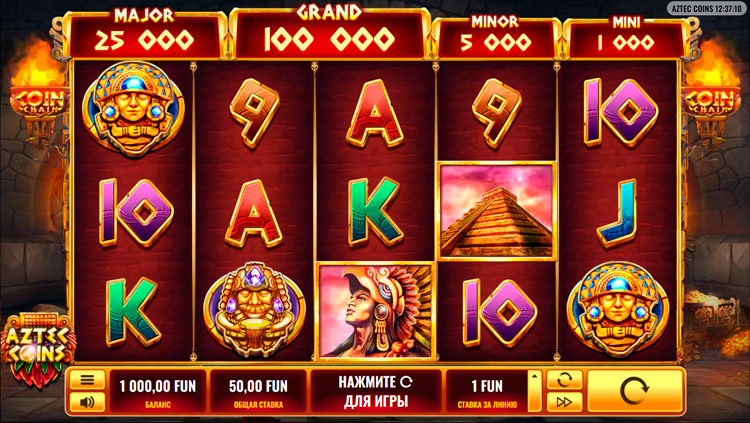Click the GRAND 100 000 jackpot banner
750x423 pixels.
[x=329, y=33]
